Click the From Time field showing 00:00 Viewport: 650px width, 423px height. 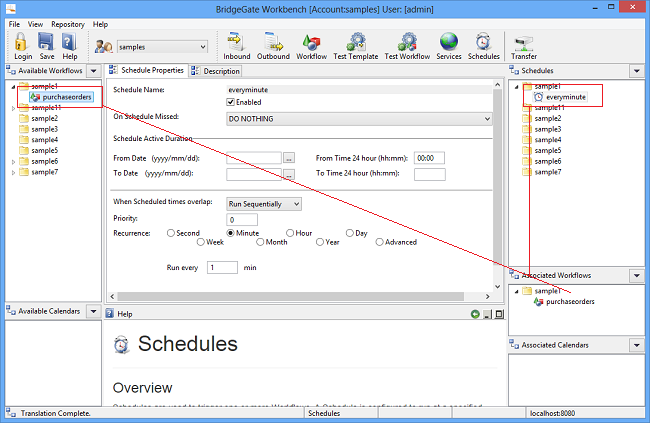tap(429, 158)
